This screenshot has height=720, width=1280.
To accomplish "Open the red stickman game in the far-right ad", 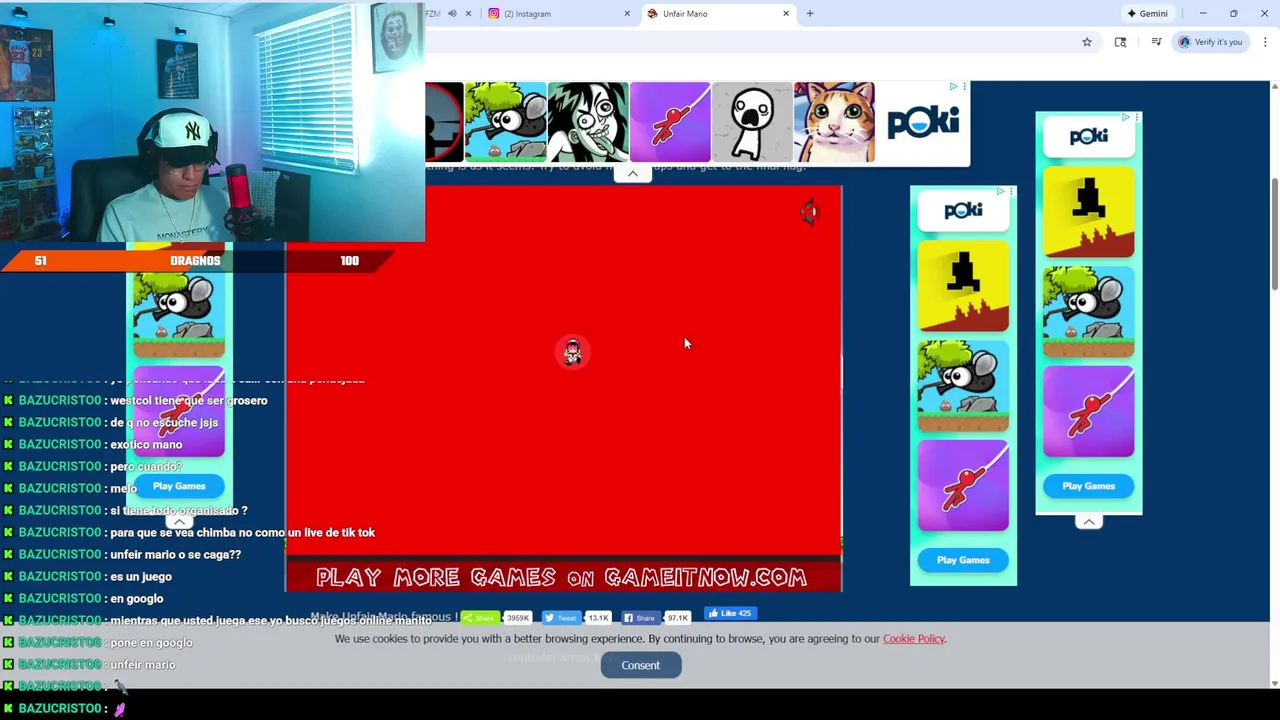I will (1089, 412).
